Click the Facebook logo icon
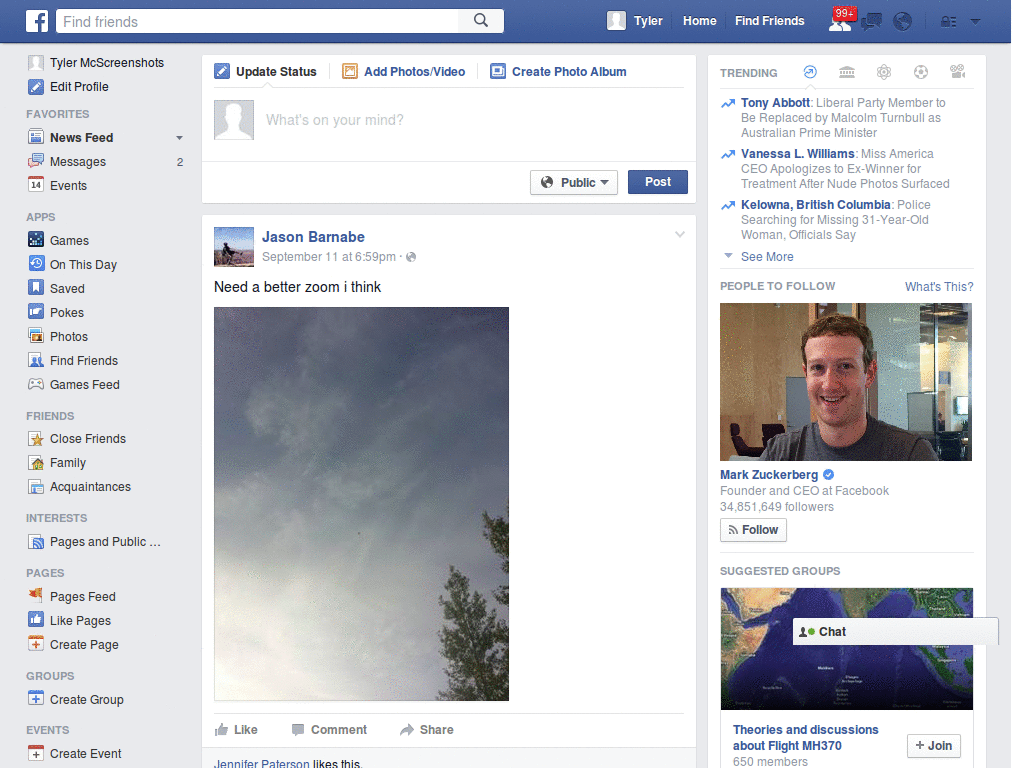Screen dimensions: 1024x768 click(37, 21)
